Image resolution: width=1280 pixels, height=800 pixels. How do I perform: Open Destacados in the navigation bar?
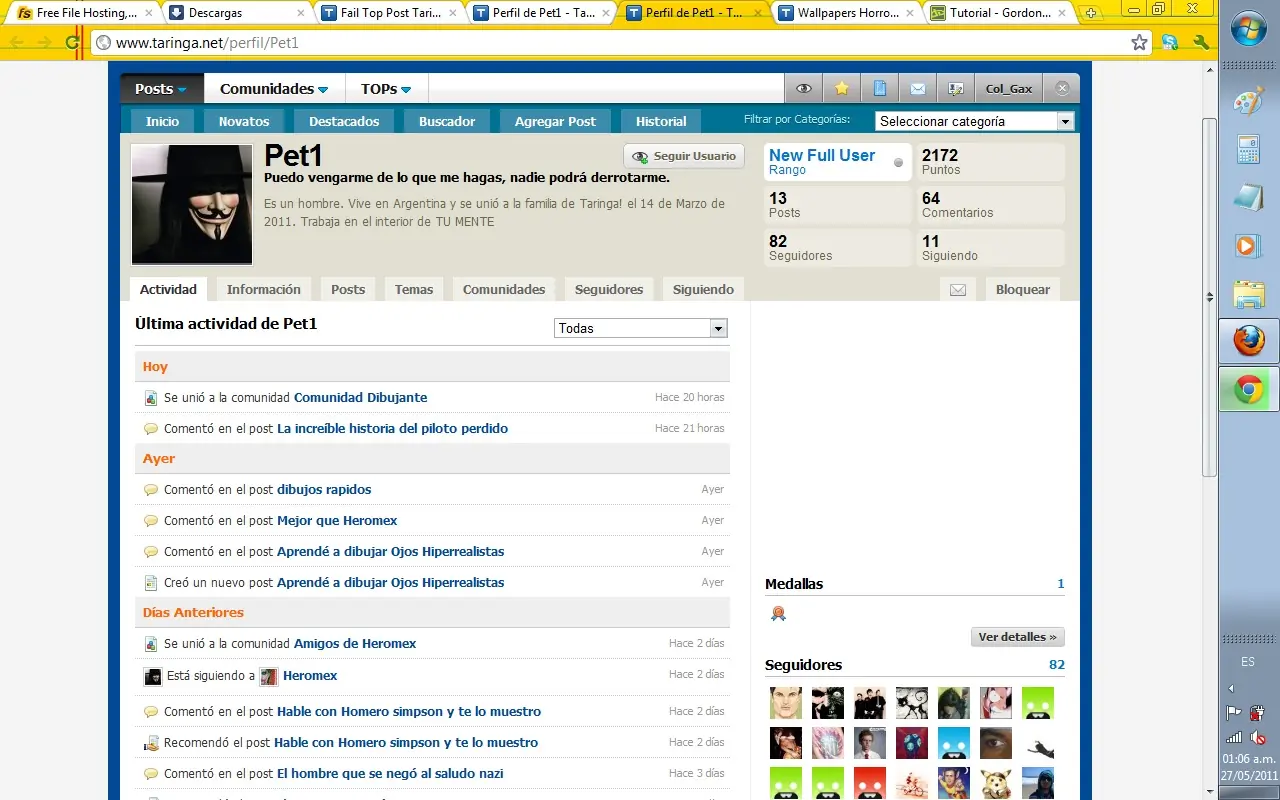344,121
